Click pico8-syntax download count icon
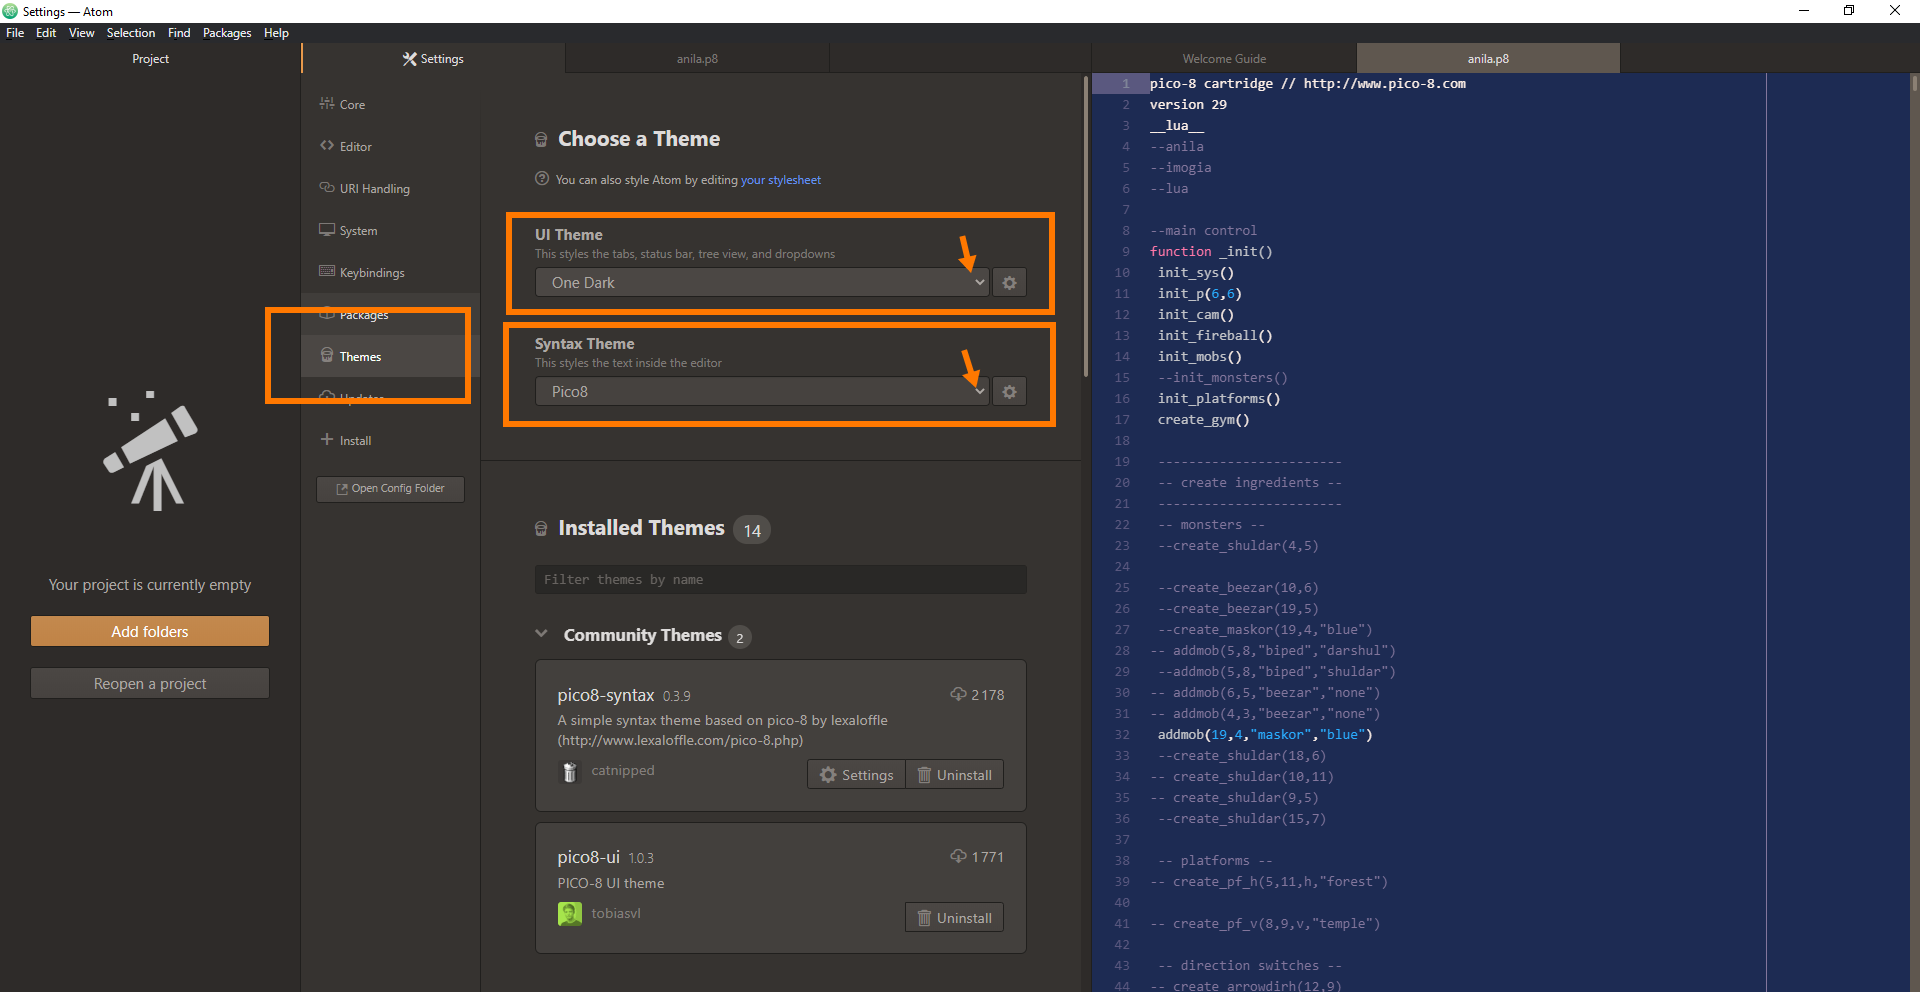 [x=958, y=694]
